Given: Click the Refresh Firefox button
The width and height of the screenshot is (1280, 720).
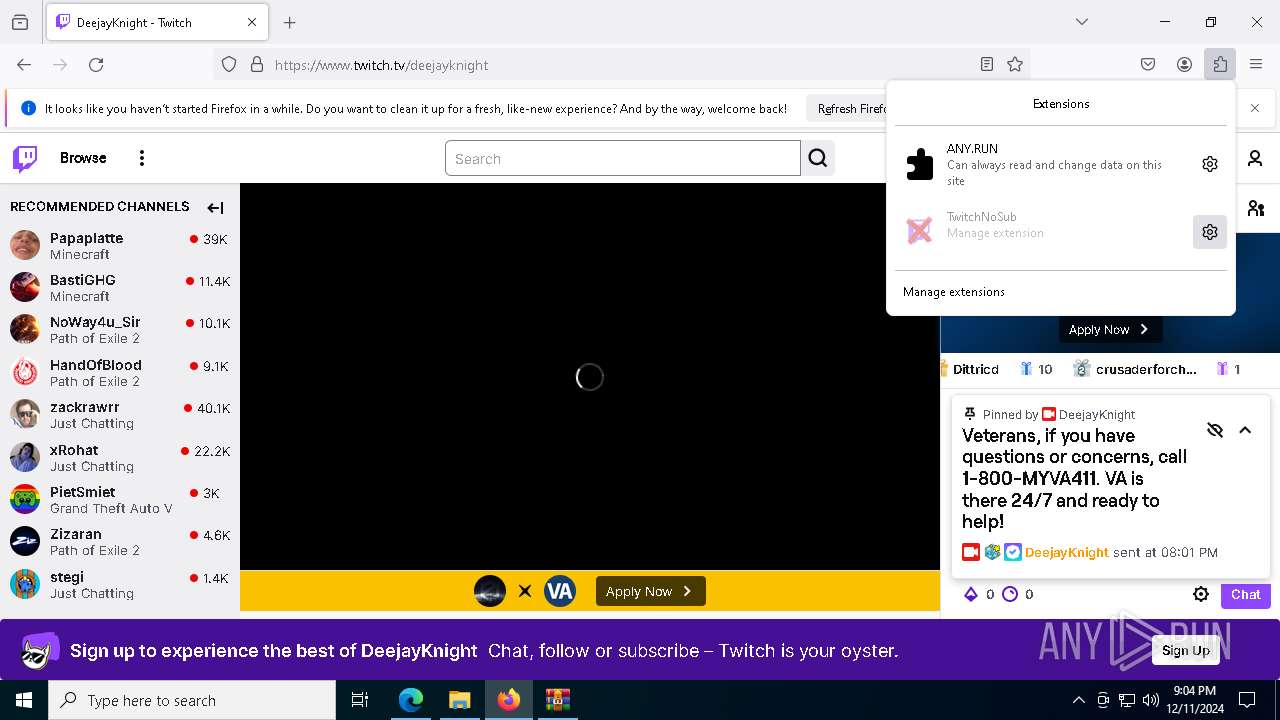Looking at the screenshot, I should [850, 108].
